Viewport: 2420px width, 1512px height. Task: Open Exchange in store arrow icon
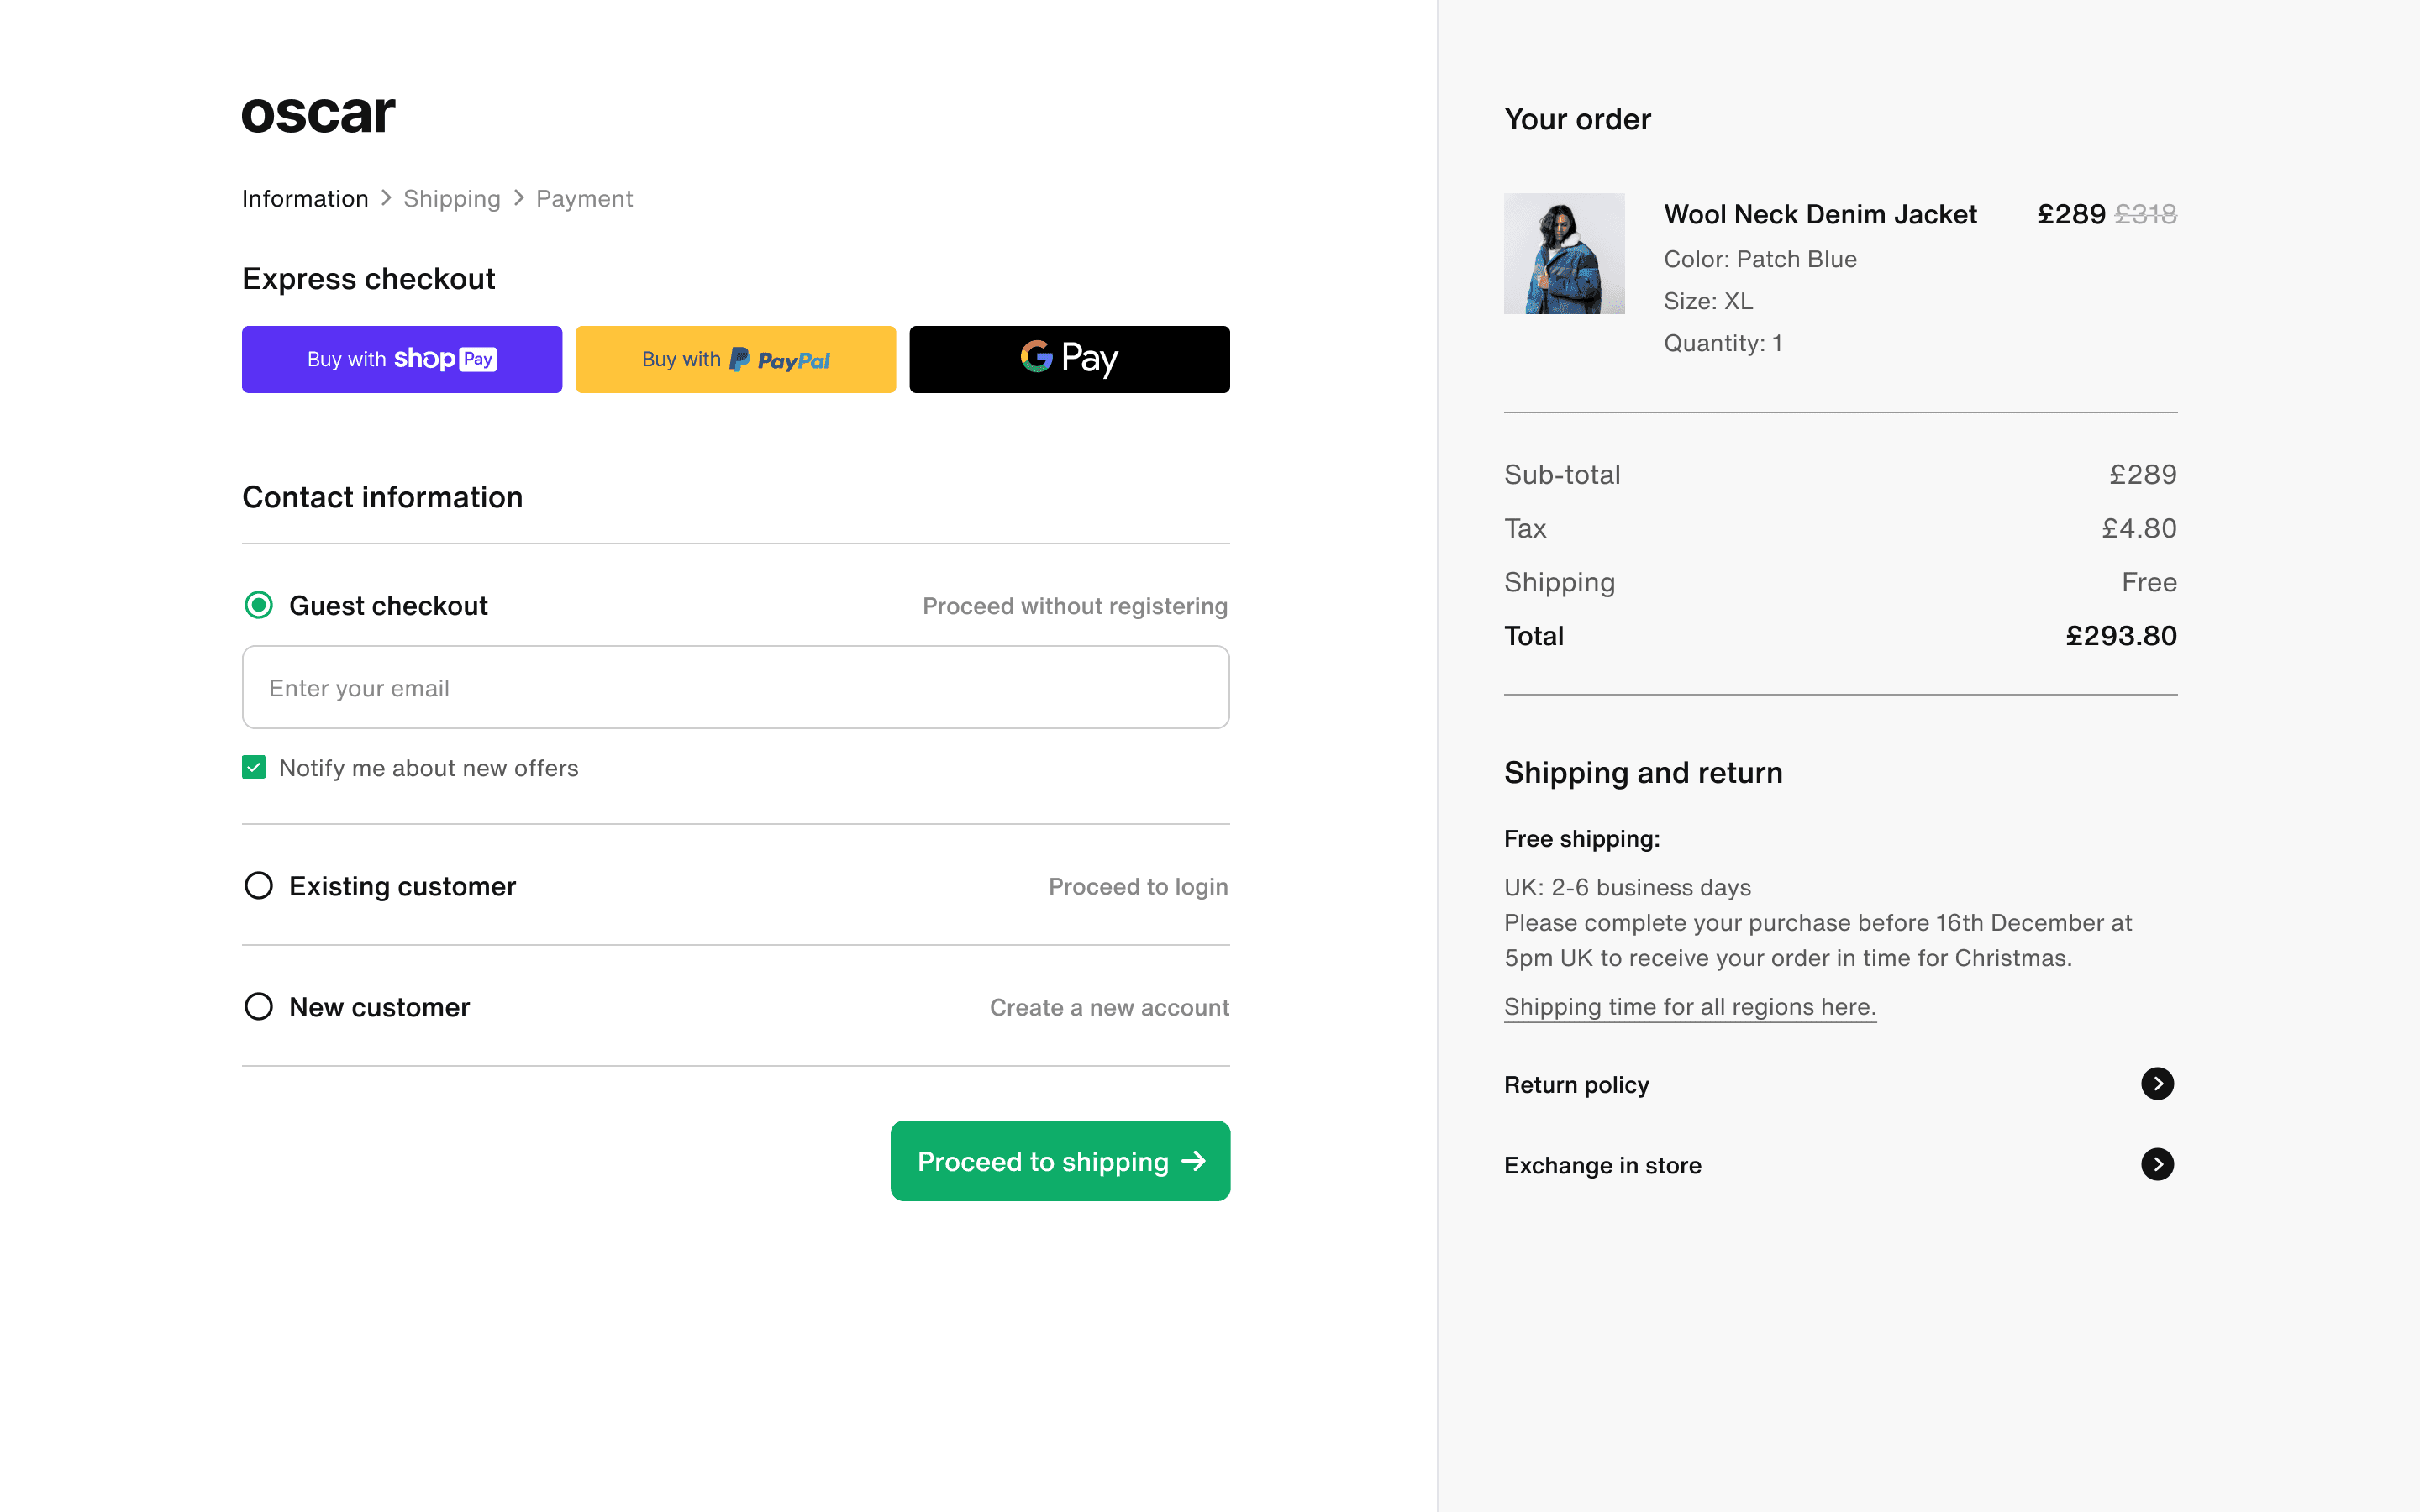2157,1164
